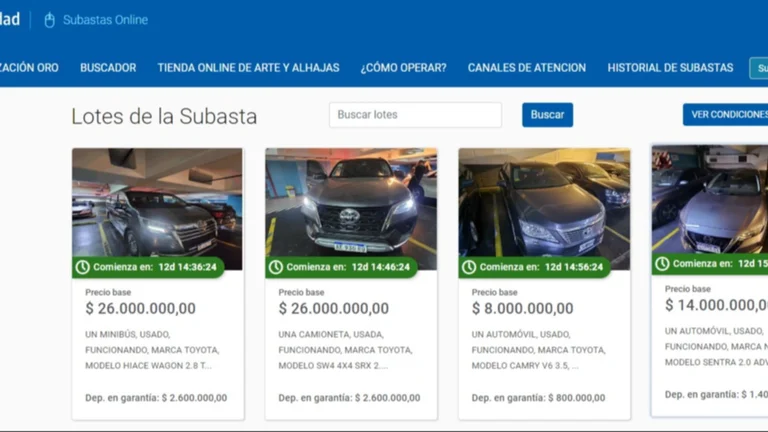Click clock icon on Camry V6 lot
The image size is (768, 432).
tap(469, 267)
